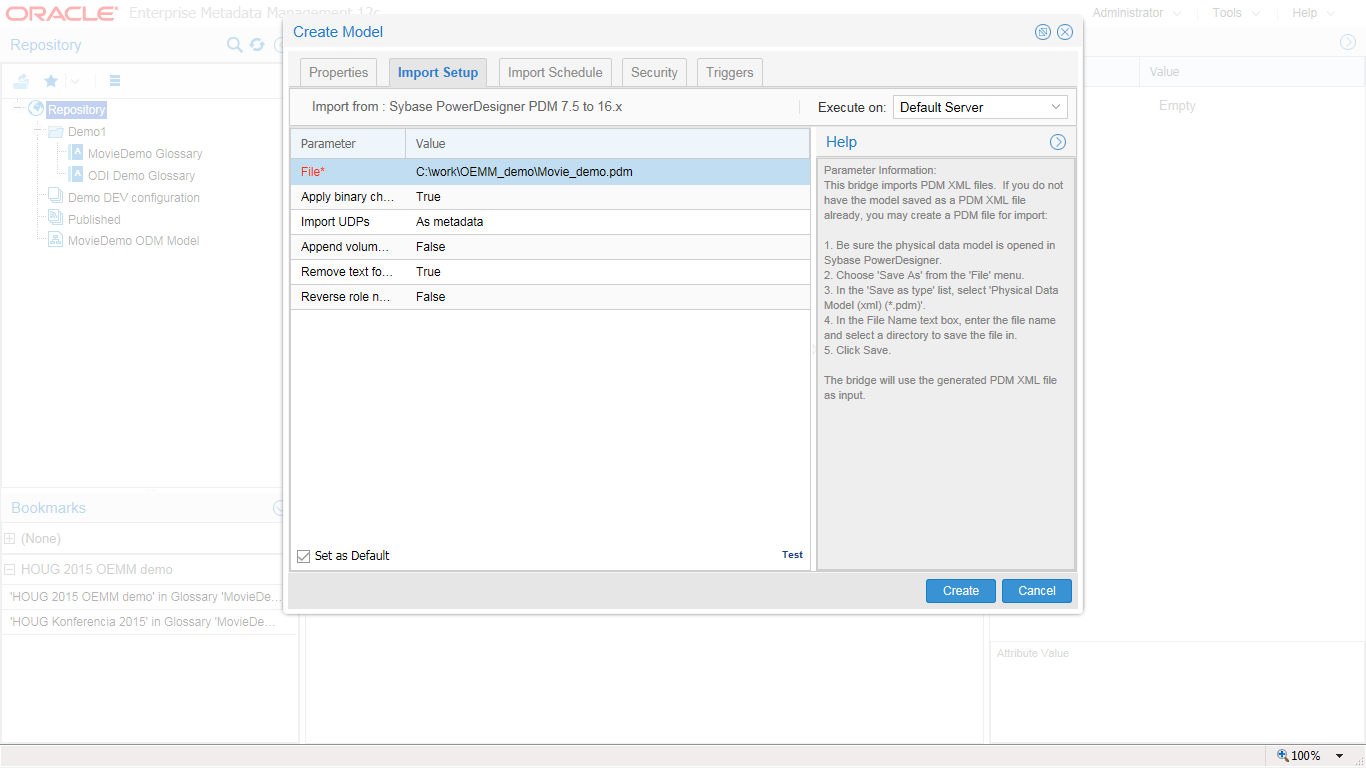This screenshot has height=768, width=1366.
Task: Select ODI Demo Glossary in the tree
Action: point(141,176)
